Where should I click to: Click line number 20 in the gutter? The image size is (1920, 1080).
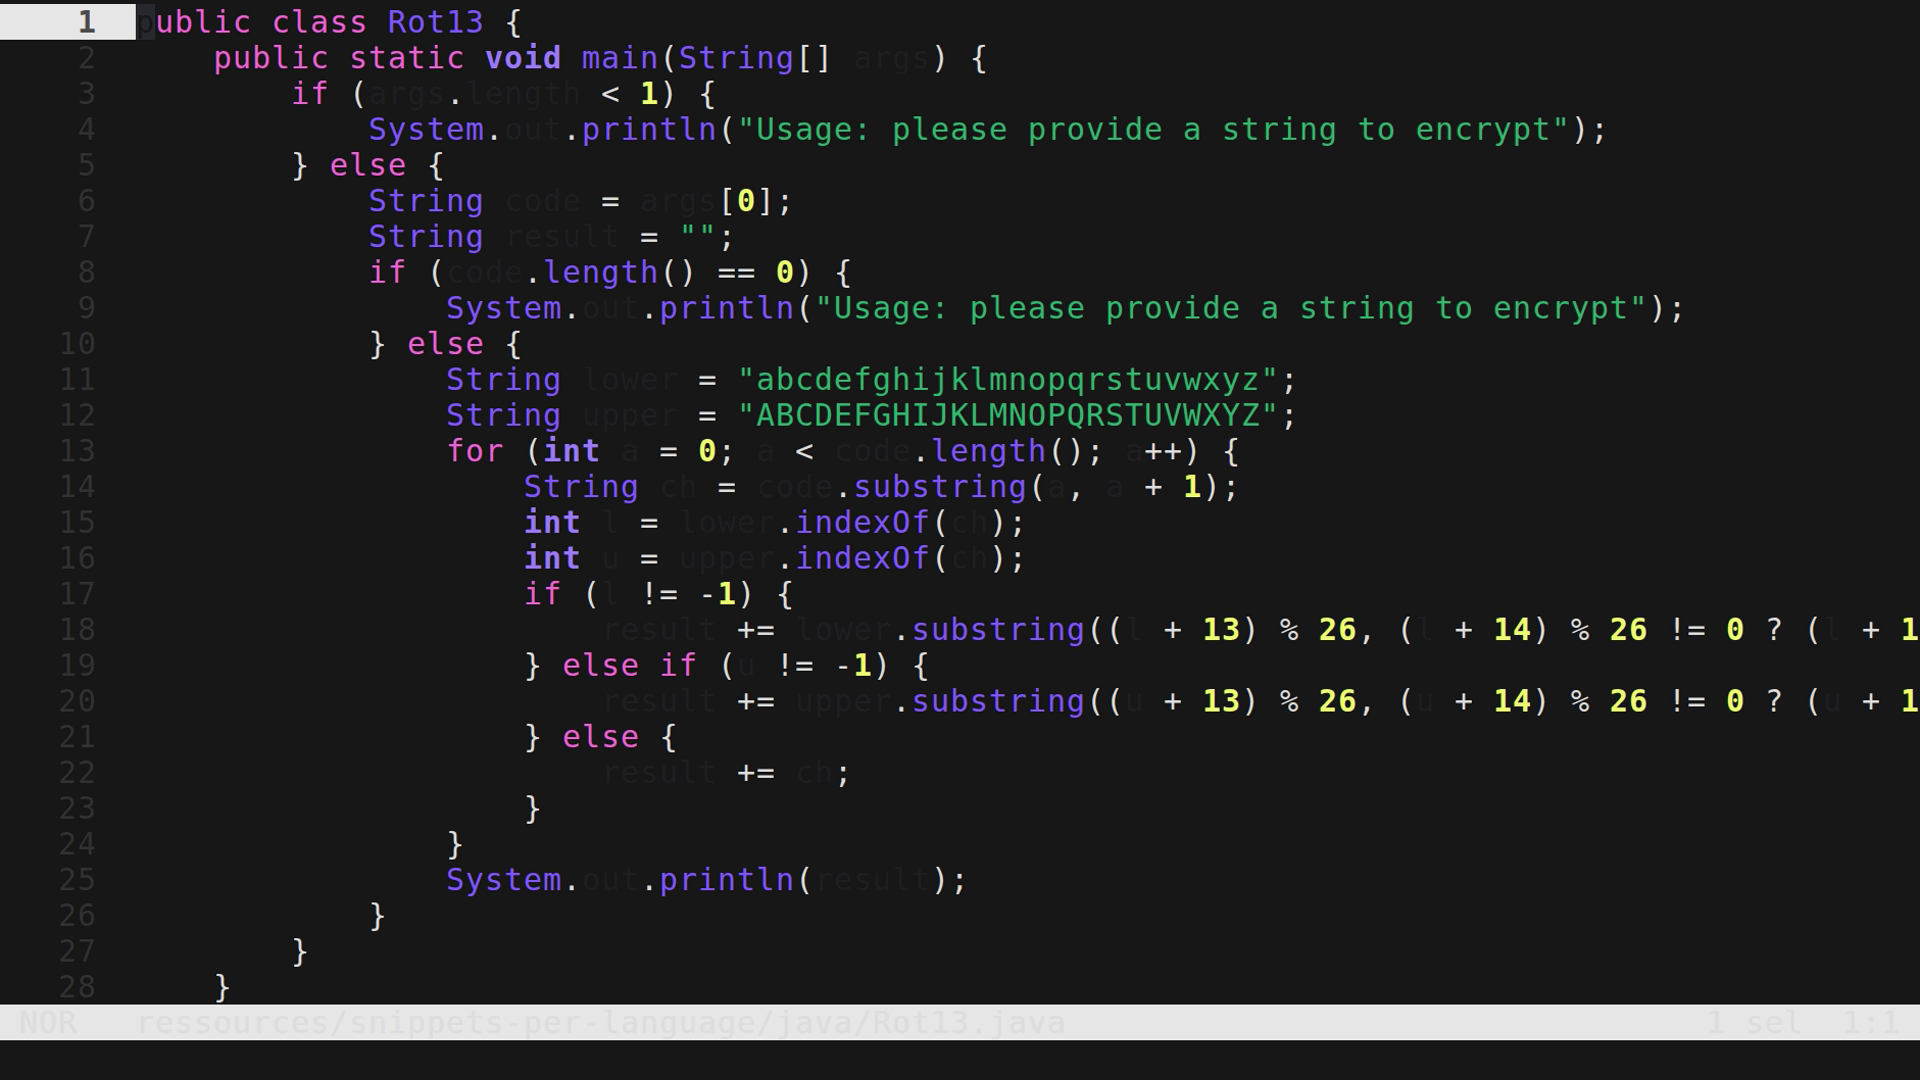[x=77, y=701]
